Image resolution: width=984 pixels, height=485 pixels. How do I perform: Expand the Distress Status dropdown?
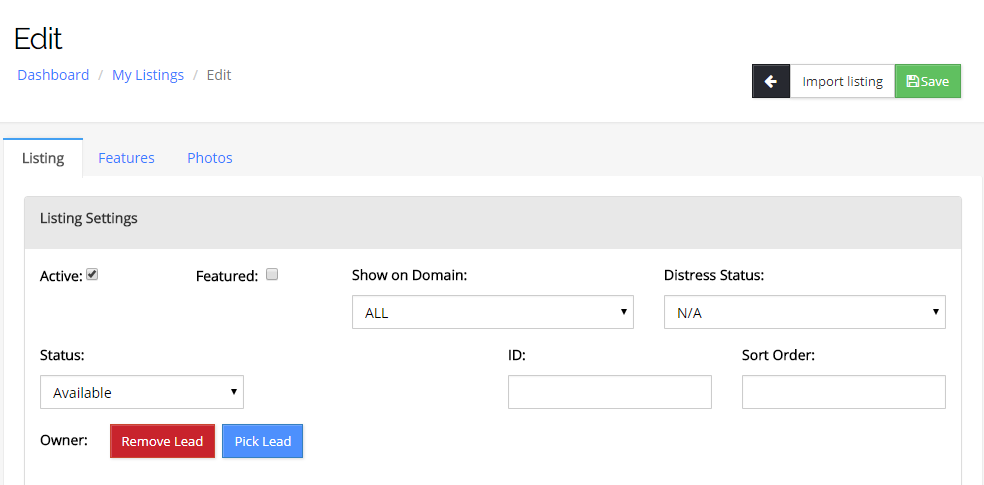pyautogui.click(x=805, y=313)
